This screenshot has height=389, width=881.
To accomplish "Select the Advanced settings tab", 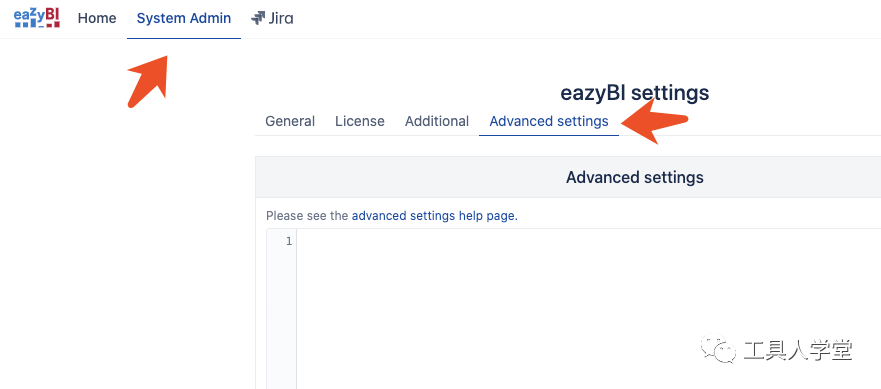I will coord(549,121).
